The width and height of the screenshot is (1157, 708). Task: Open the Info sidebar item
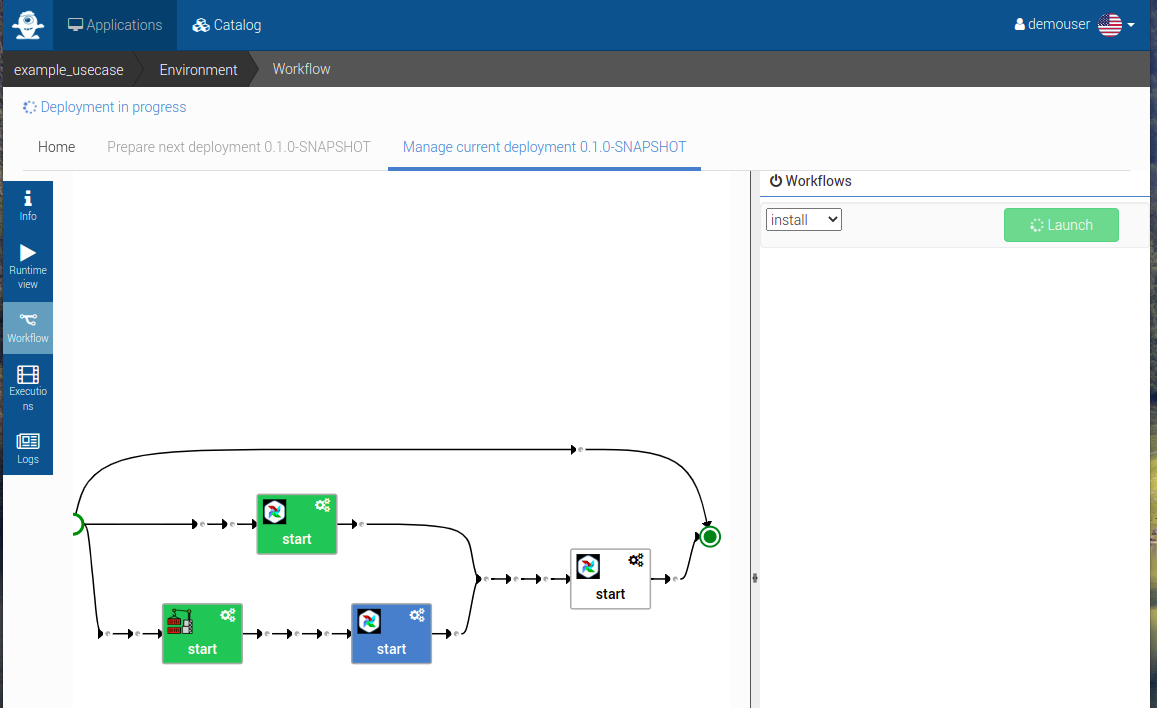(28, 206)
